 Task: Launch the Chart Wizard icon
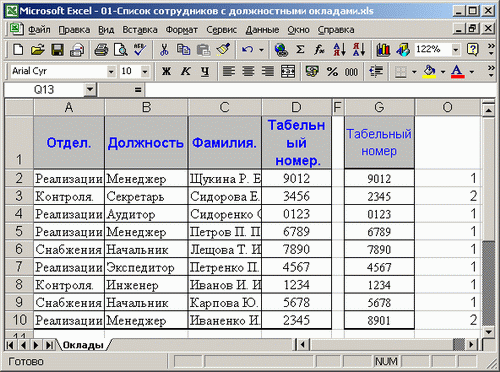click(383, 50)
